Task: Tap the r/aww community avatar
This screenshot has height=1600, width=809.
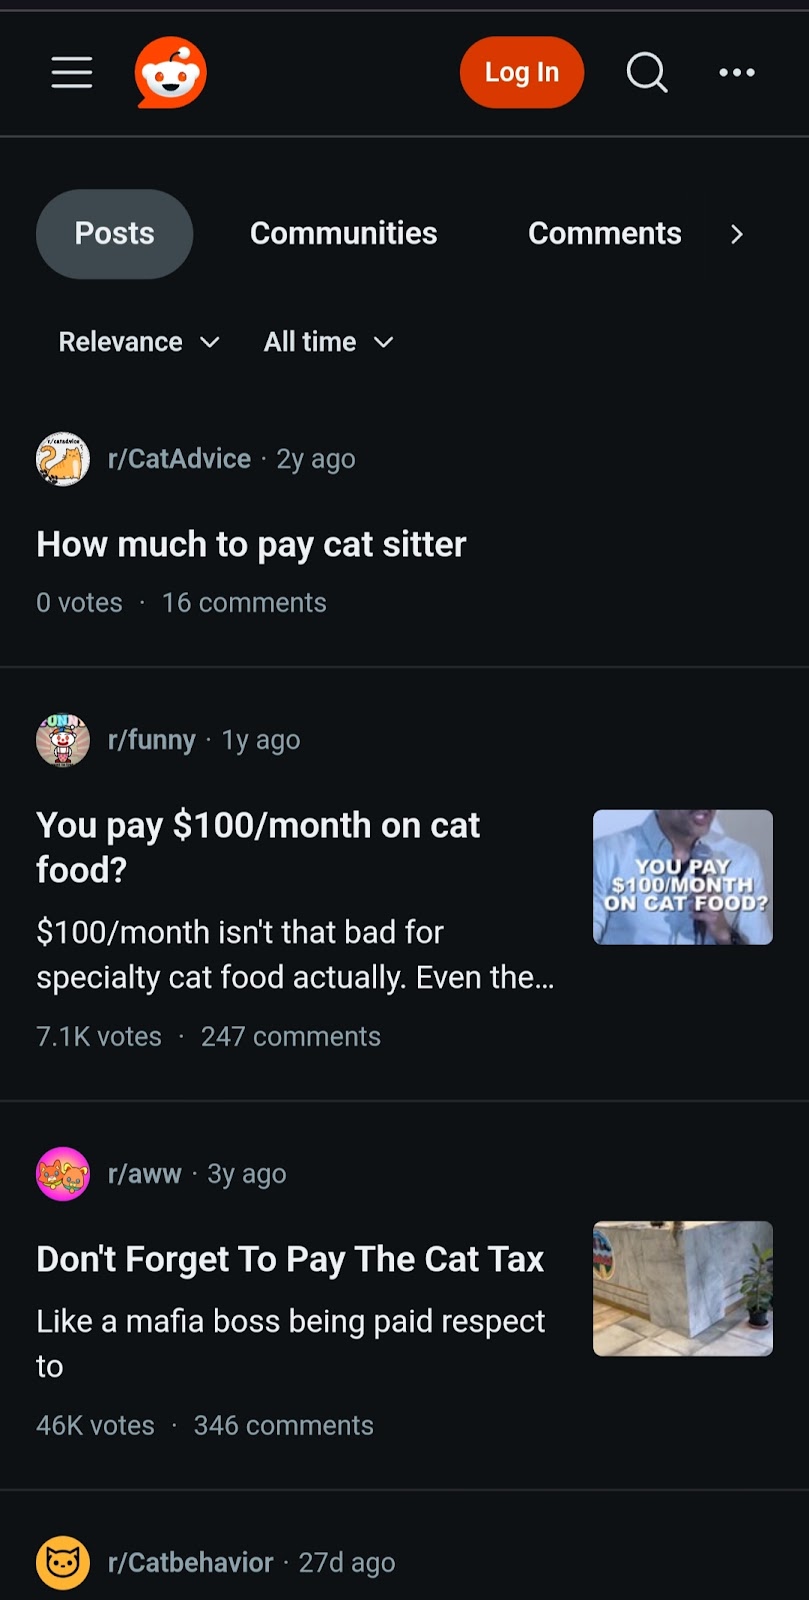Action: (x=63, y=1174)
